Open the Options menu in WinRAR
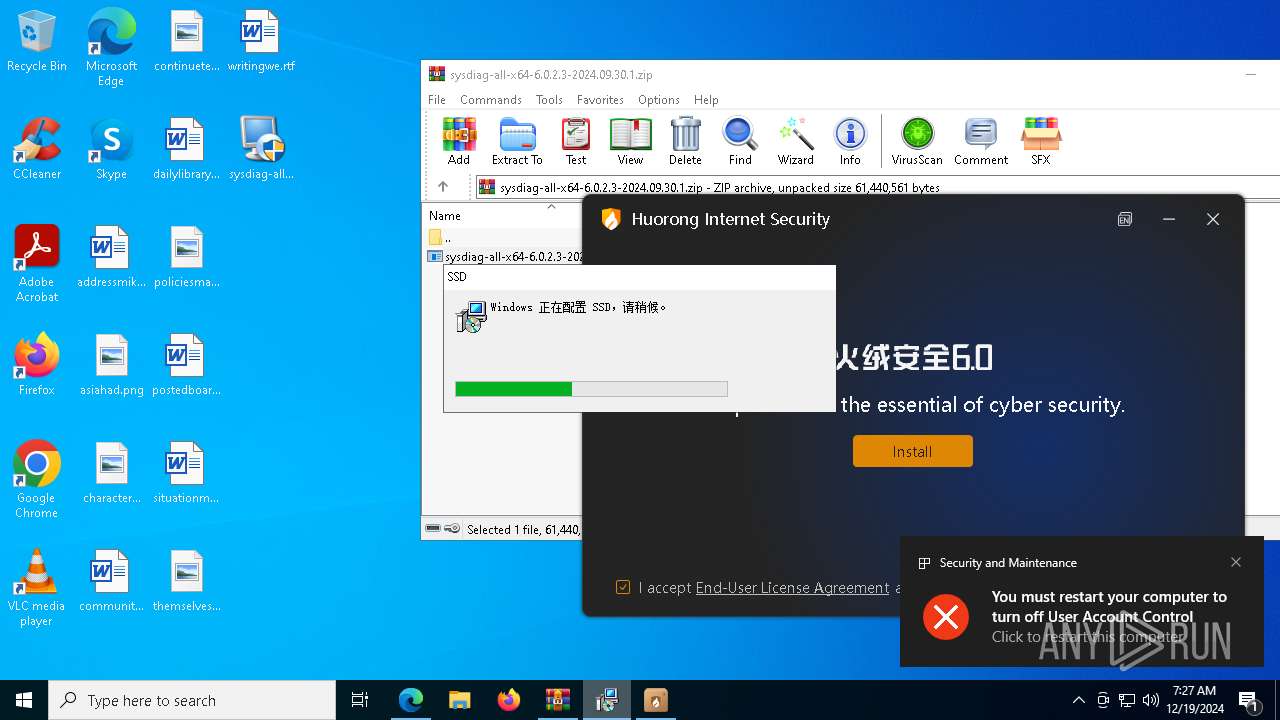Screen dimensions: 1280x720 659,100
